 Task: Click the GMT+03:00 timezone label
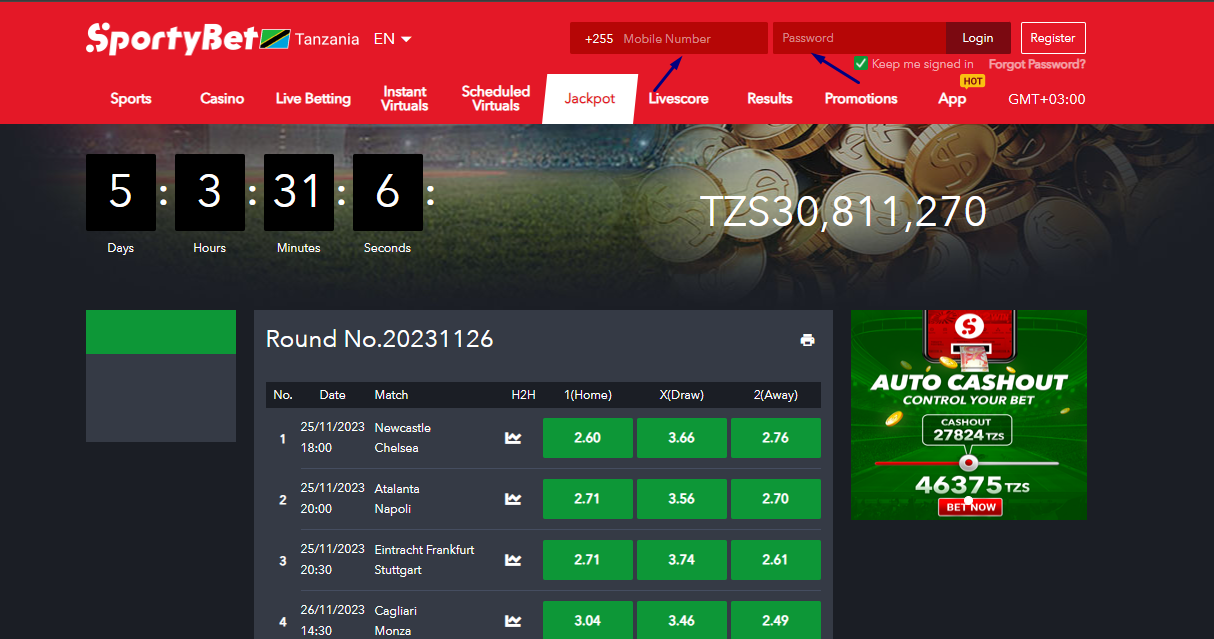pyautogui.click(x=1047, y=99)
